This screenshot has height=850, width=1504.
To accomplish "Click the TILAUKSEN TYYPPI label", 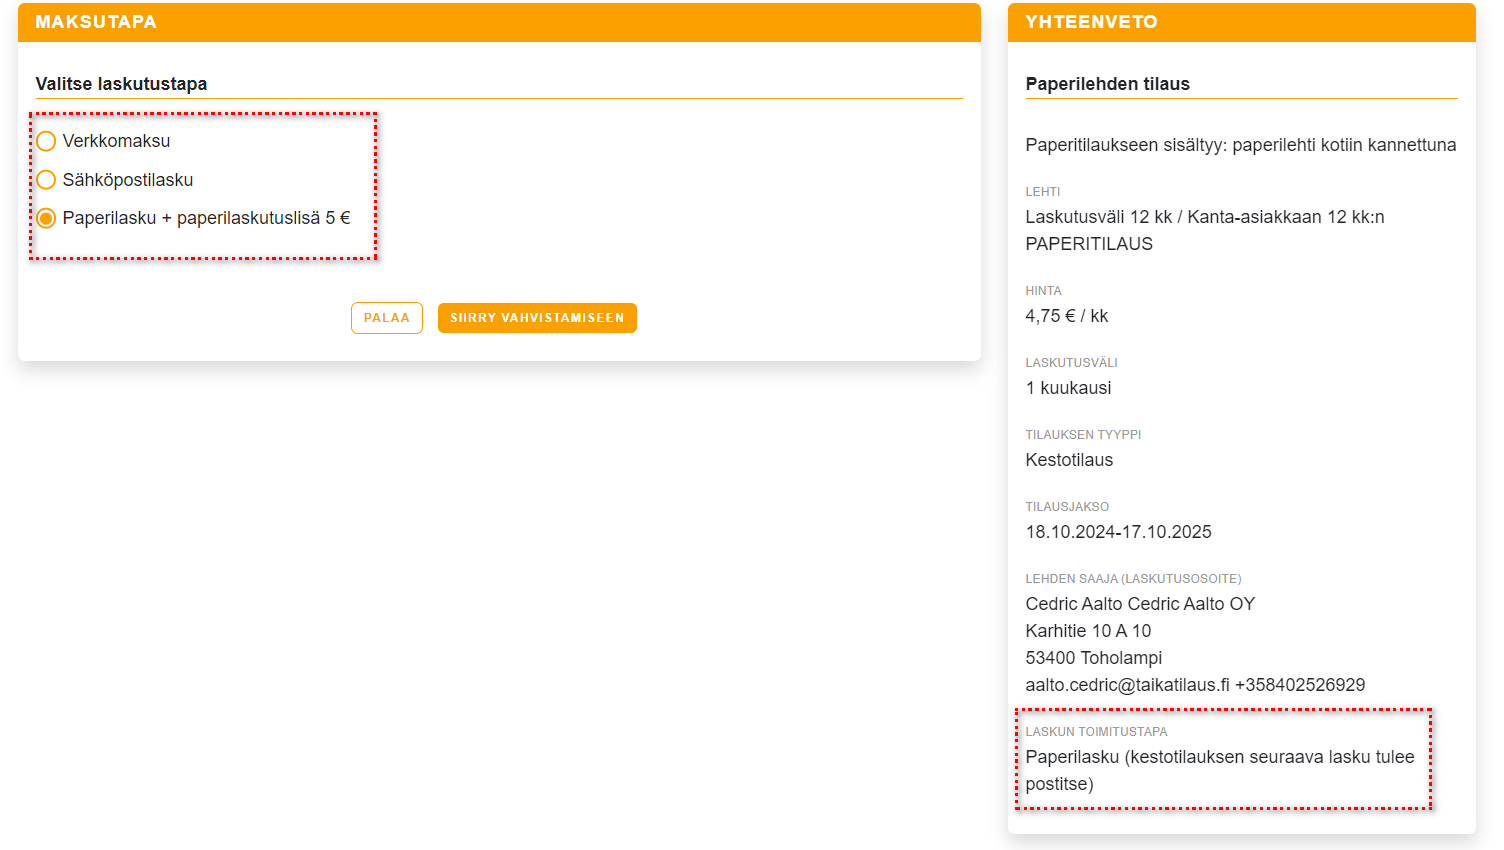I will [1083, 435].
